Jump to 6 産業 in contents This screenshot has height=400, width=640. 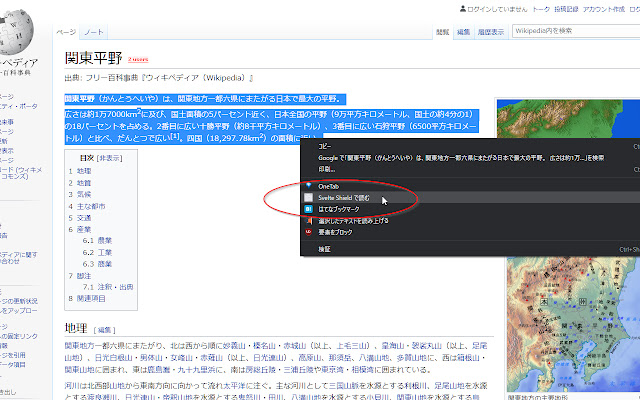coord(80,229)
